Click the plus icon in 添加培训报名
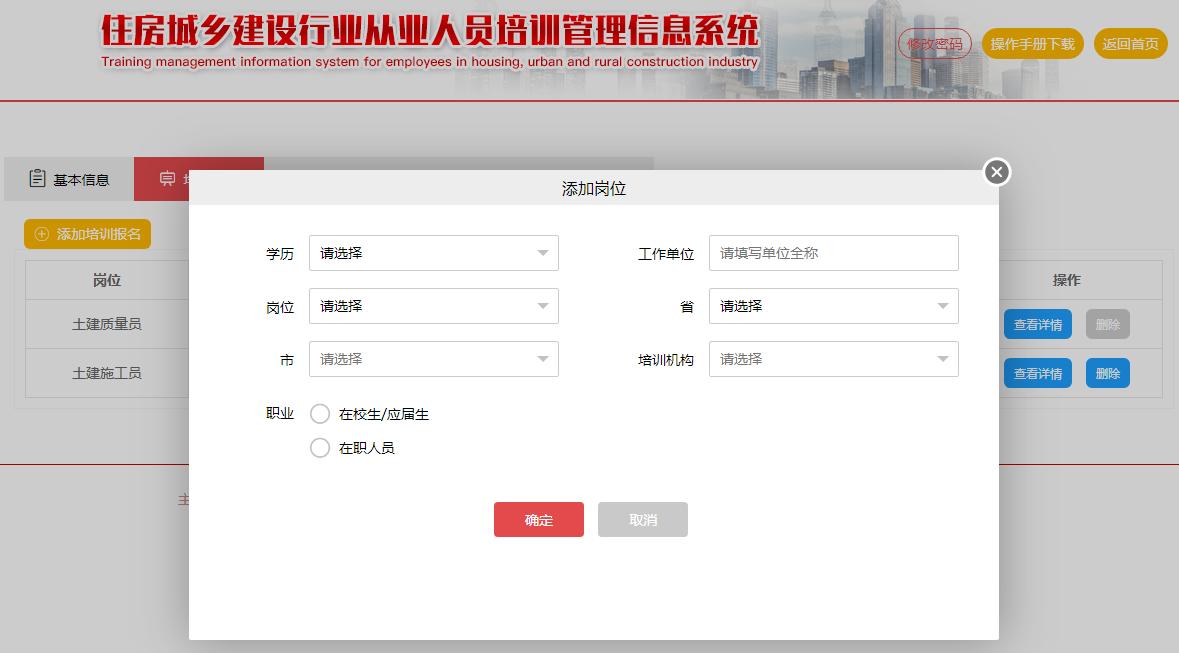This screenshot has width=1179, height=653. coord(42,234)
